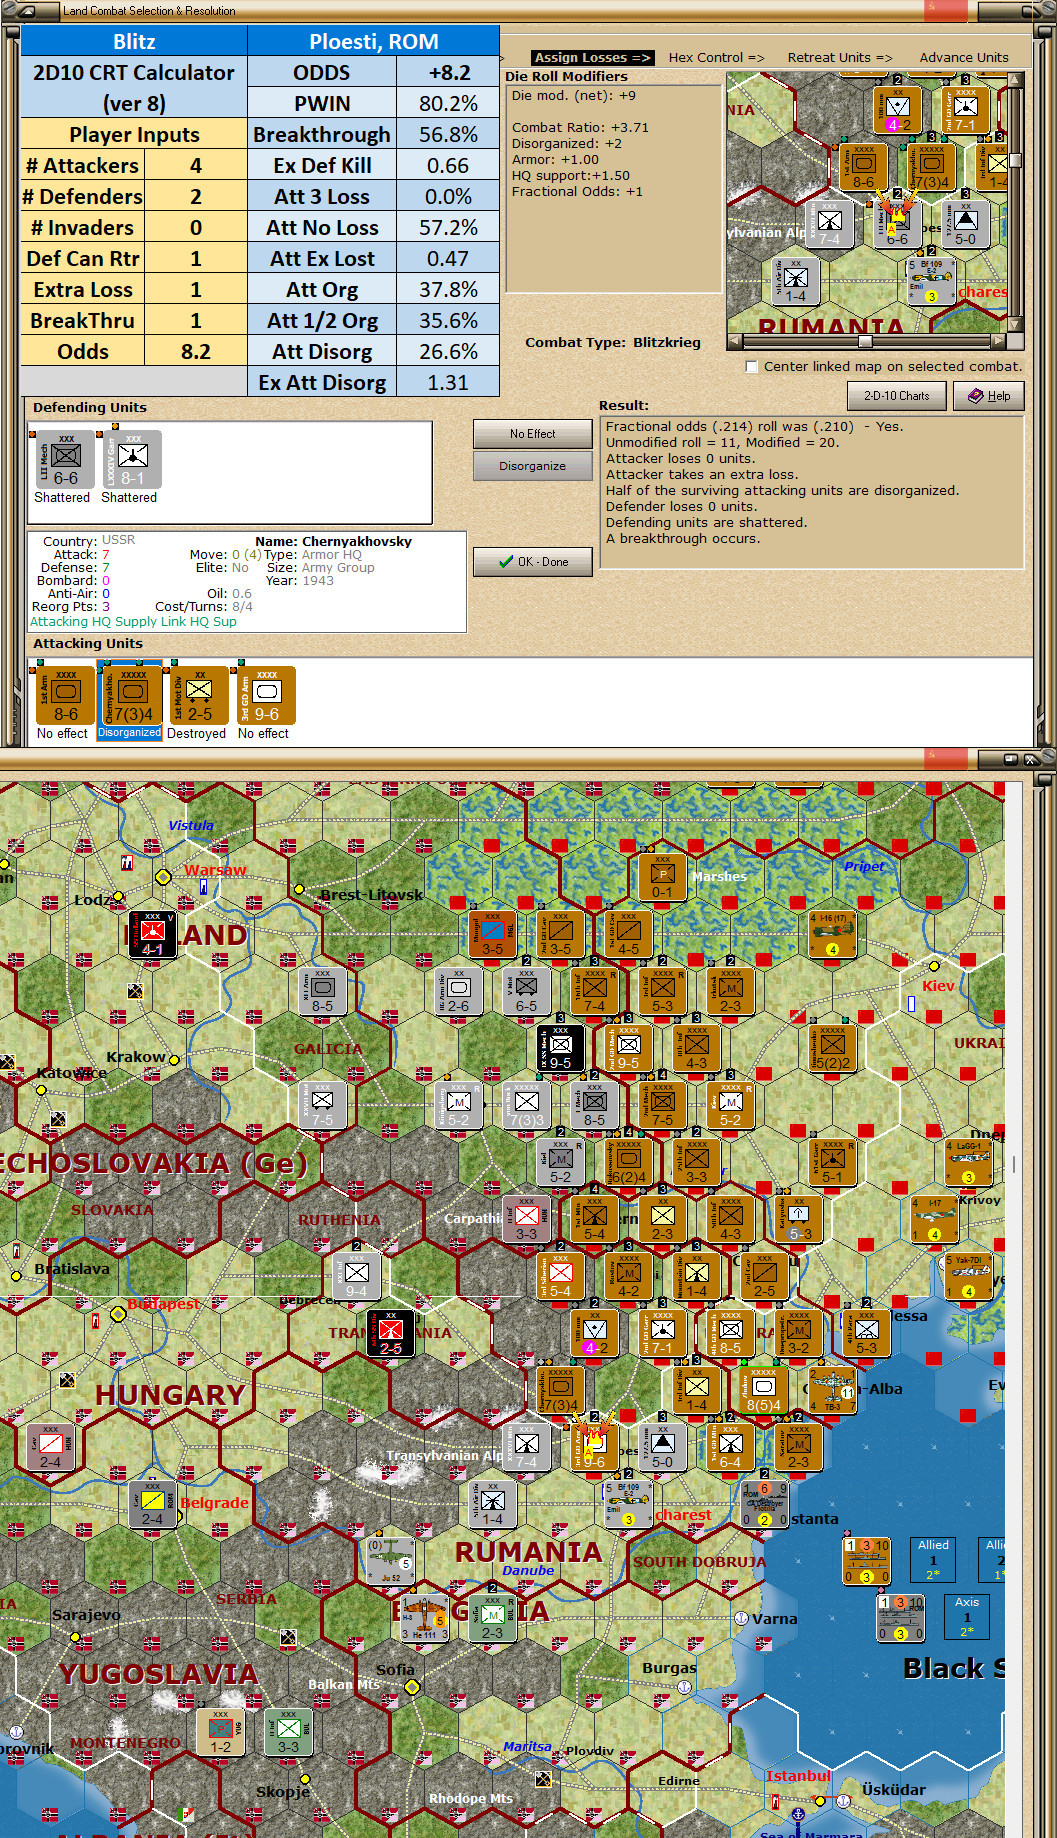Click the 8(5)4 HQ with green border
The image size is (1057, 1838).
[x=764, y=1389]
